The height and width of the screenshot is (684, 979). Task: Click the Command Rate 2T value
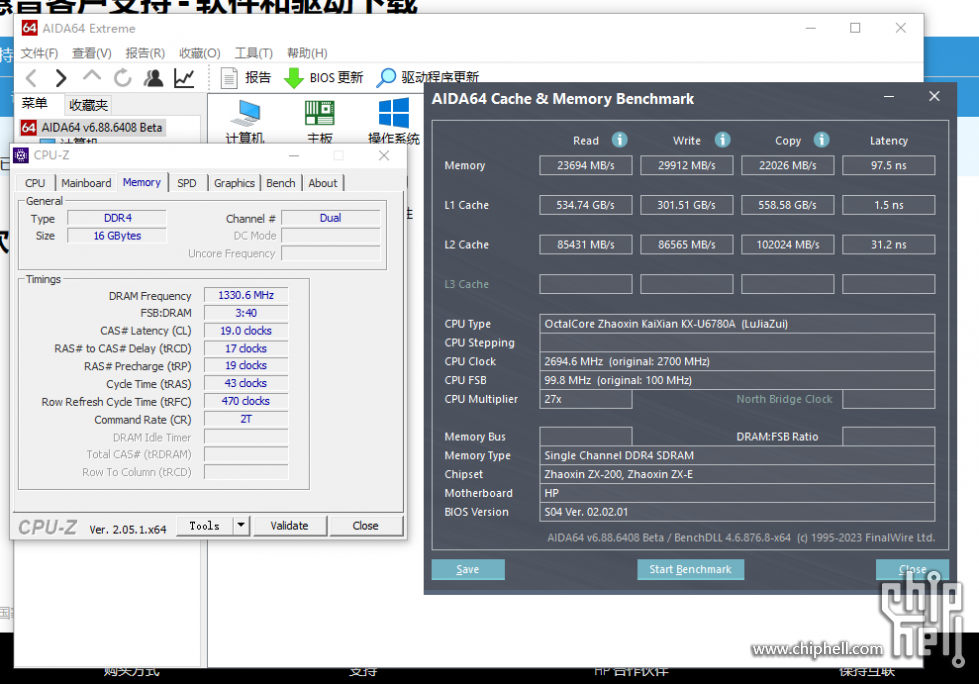pyautogui.click(x=246, y=419)
